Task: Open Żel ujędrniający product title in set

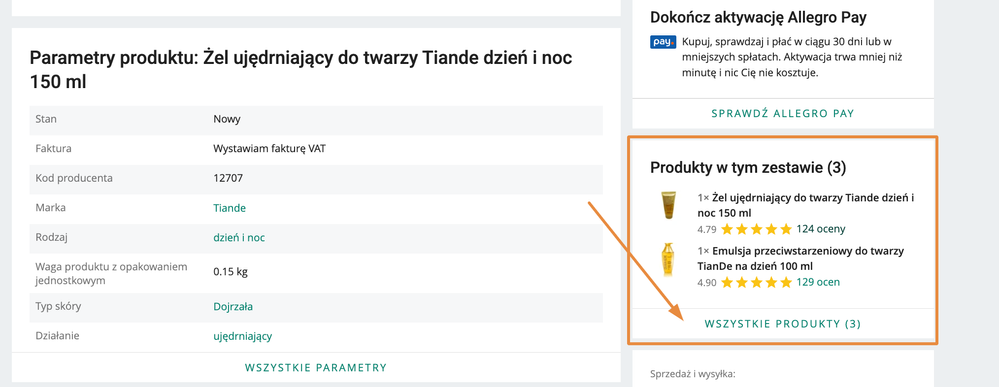Action: coord(806,205)
